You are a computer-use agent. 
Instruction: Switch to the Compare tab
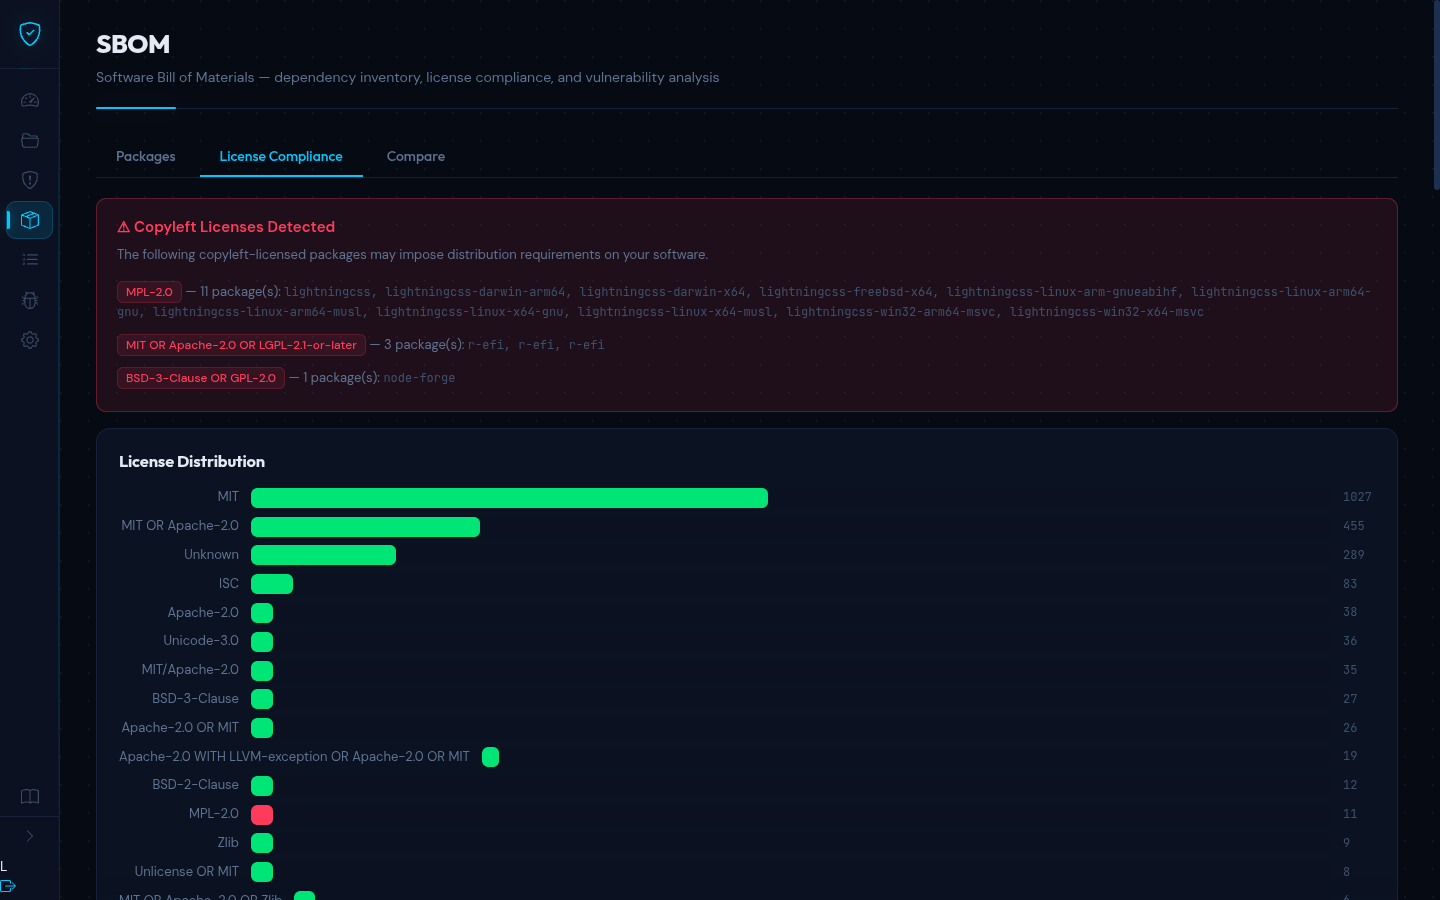(415, 156)
